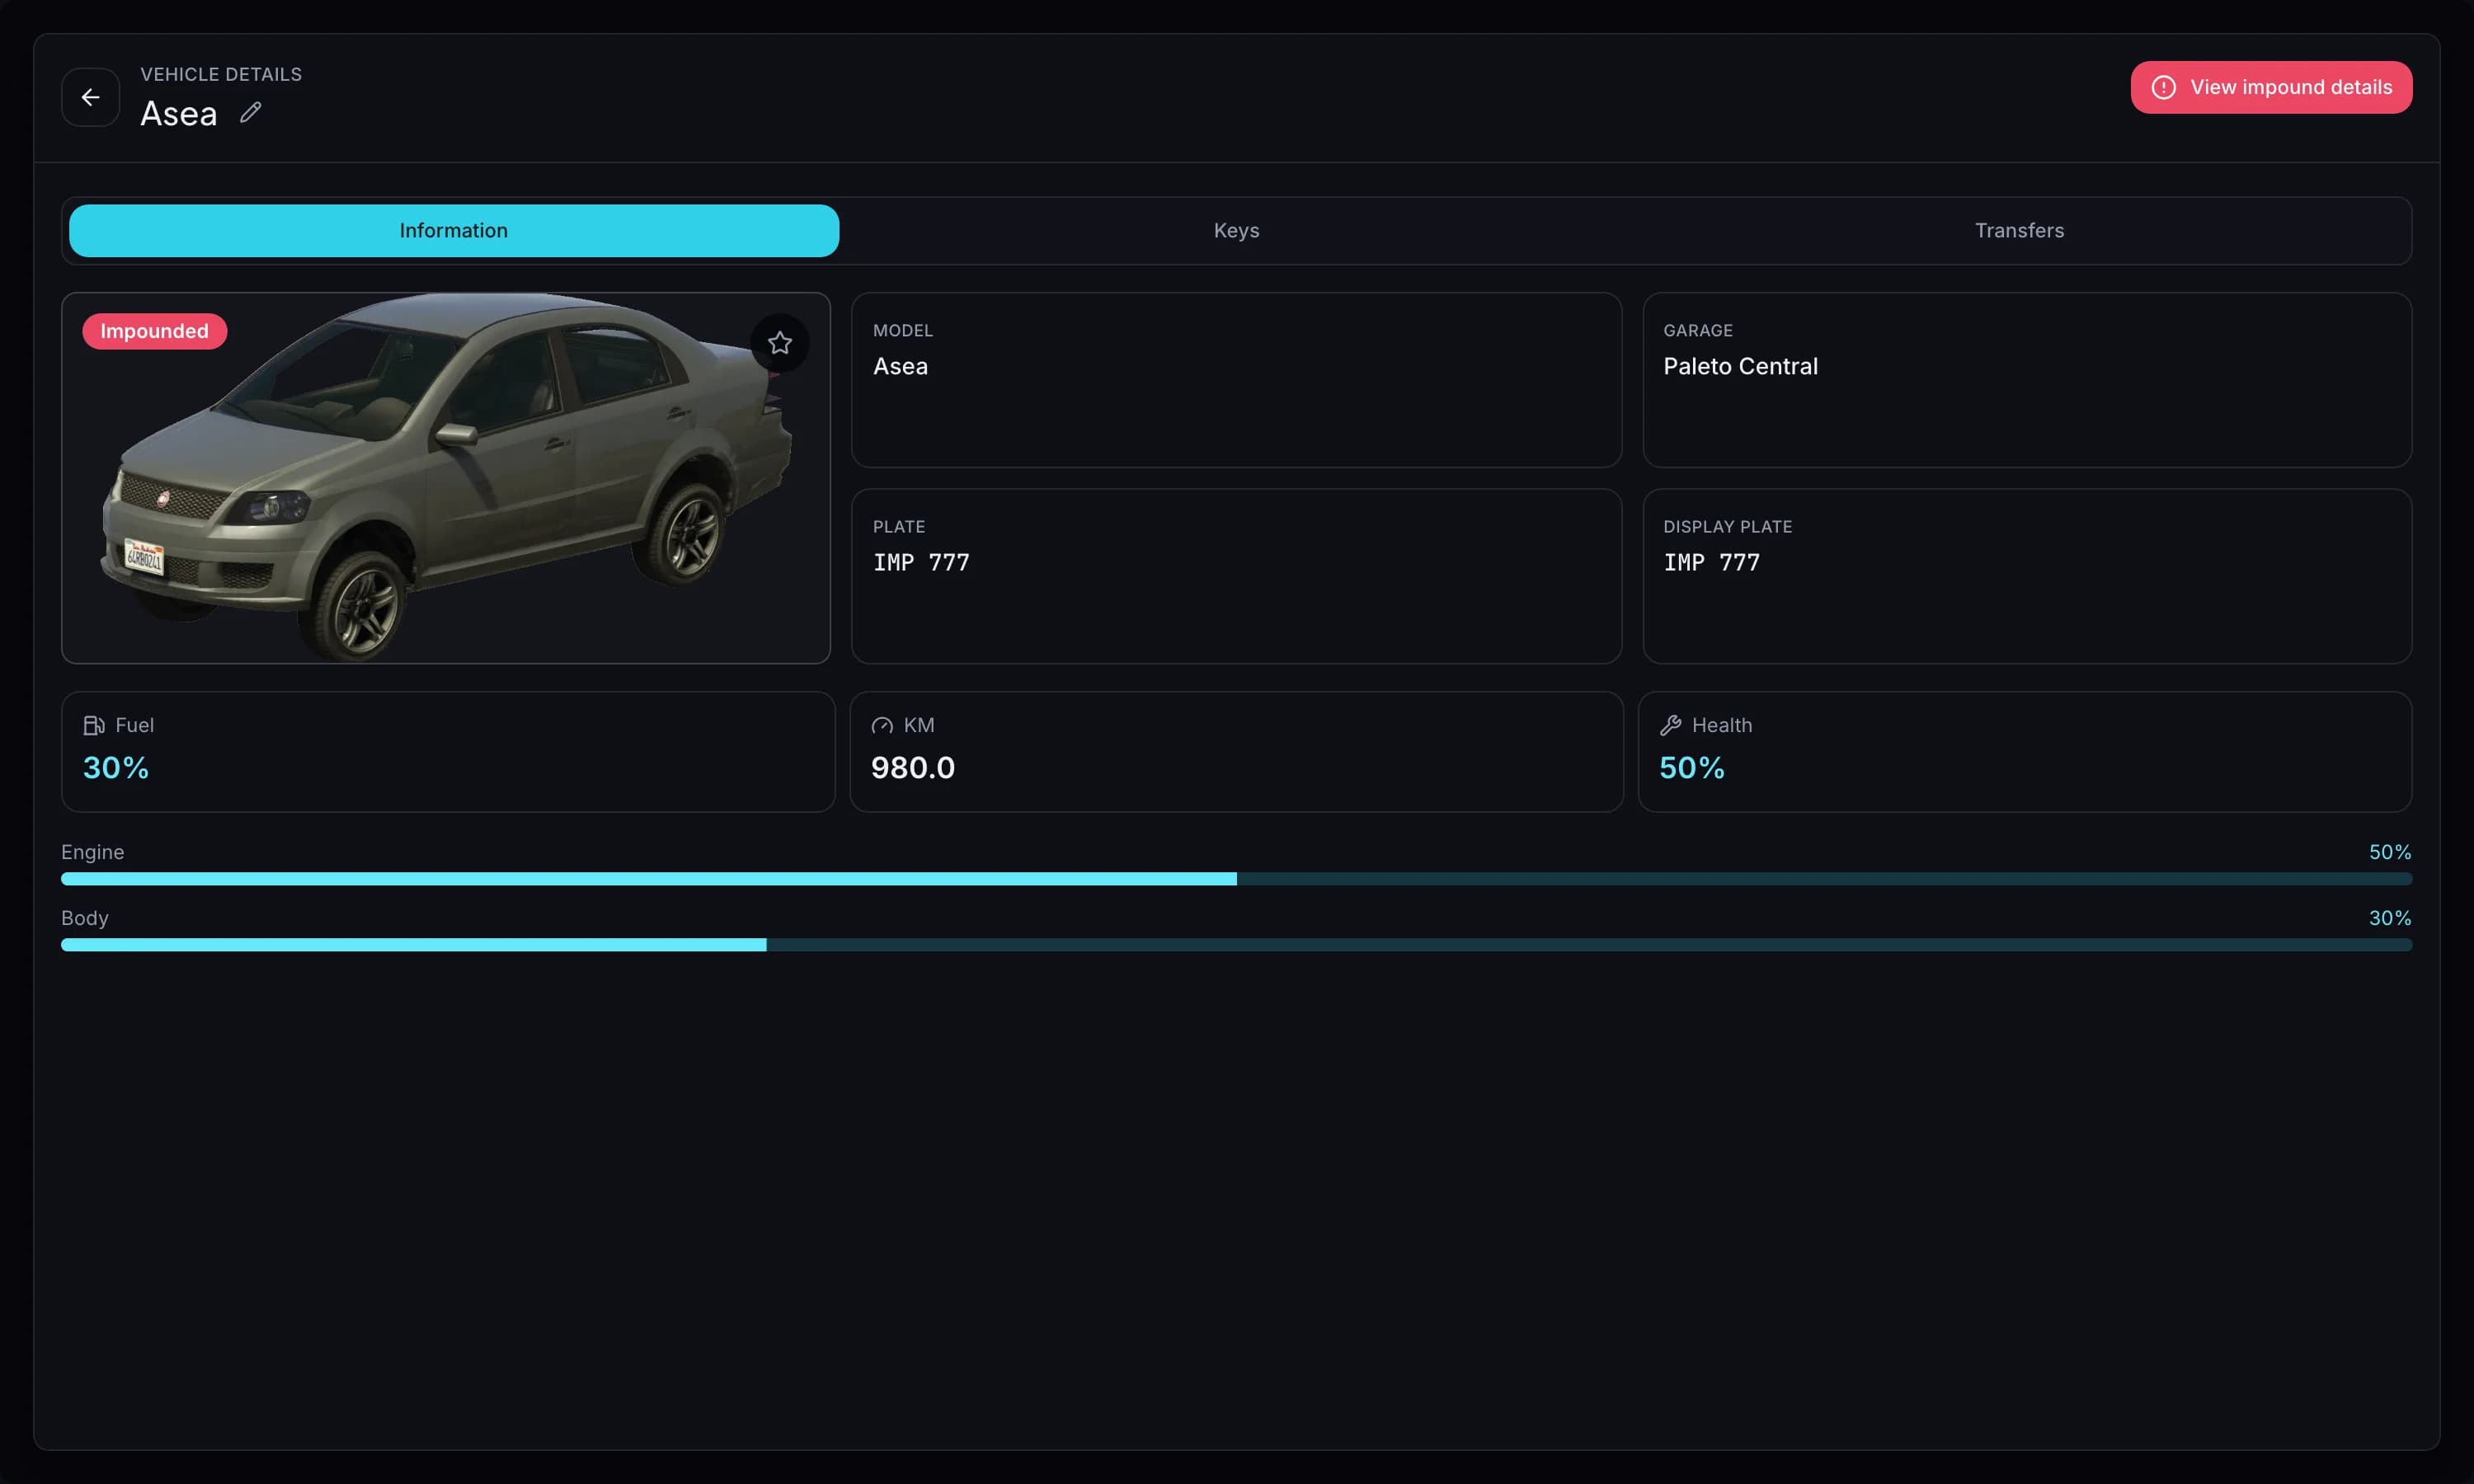The height and width of the screenshot is (1484, 2474).
Task: Click the Engine 50% percentage label
Action: 2390,852
